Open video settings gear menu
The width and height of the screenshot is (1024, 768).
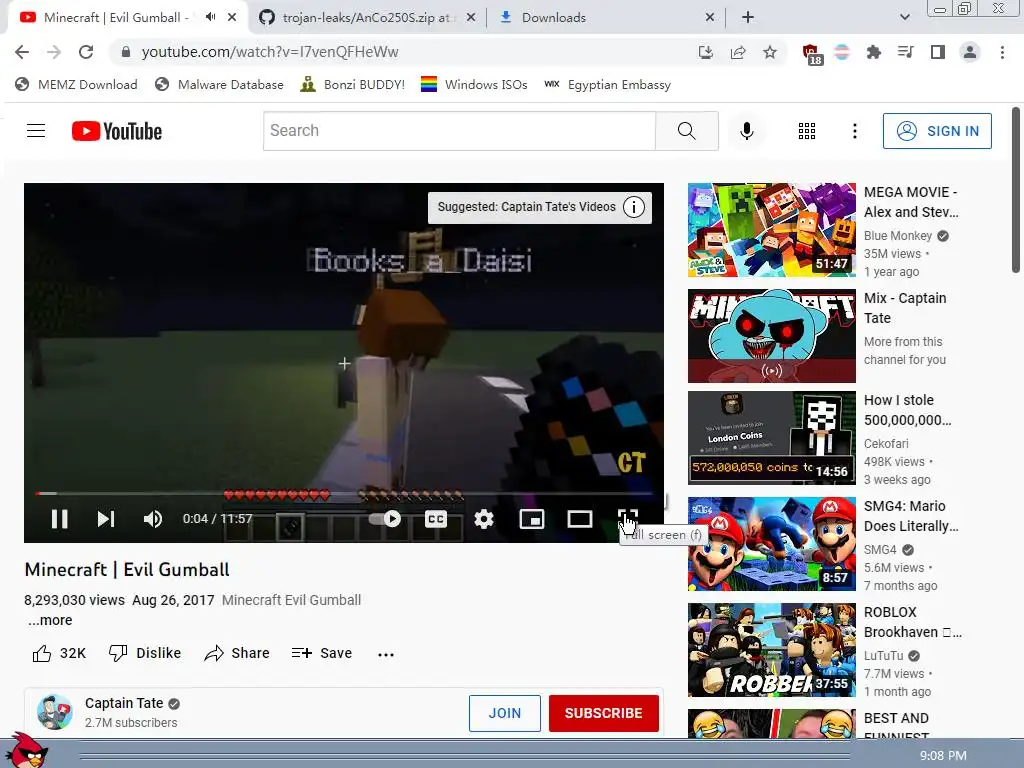click(x=484, y=519)
